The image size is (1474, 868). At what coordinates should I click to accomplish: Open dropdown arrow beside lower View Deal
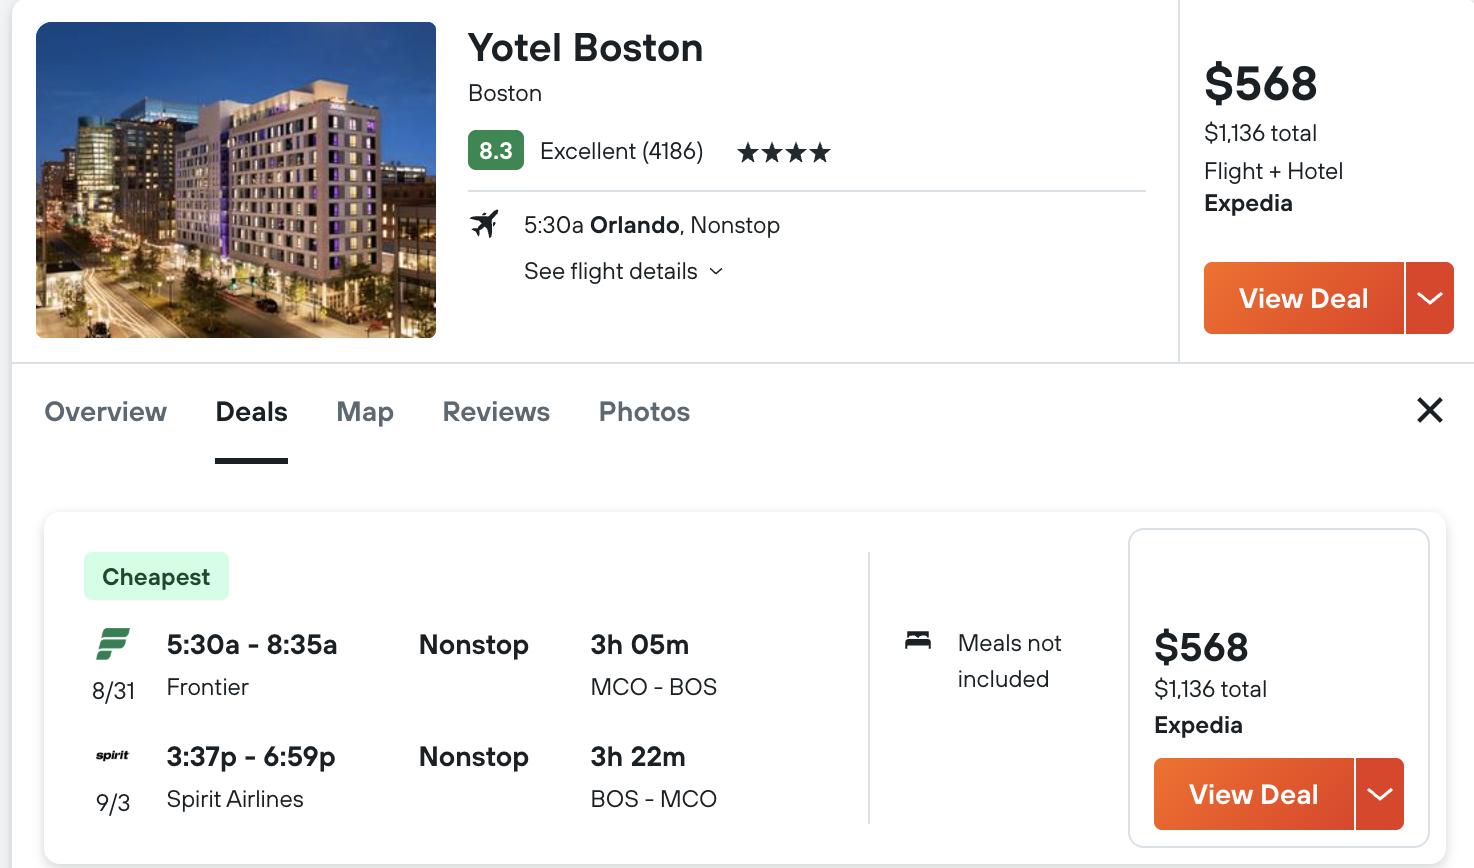[1380, 794]
